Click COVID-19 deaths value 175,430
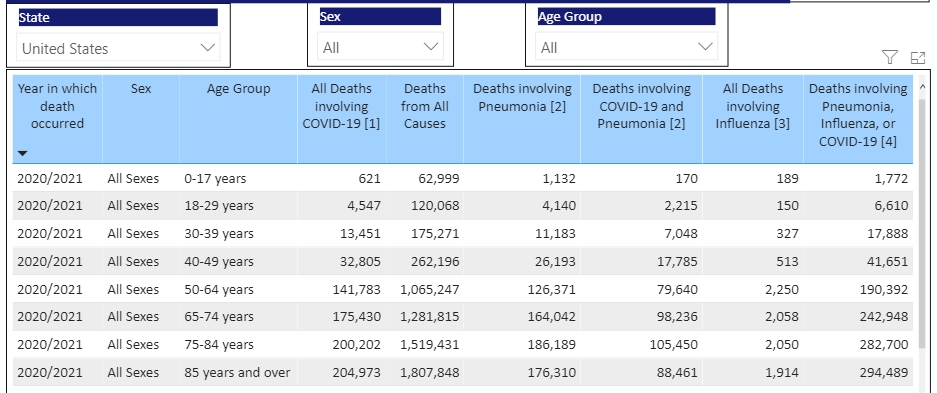 [357, 317]
